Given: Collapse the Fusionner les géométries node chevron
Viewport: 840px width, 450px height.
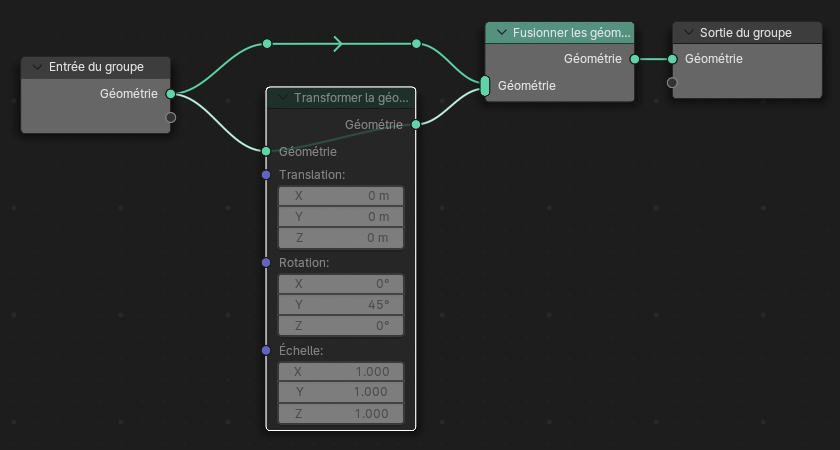Looking at the screenshot, I should 502,33.
